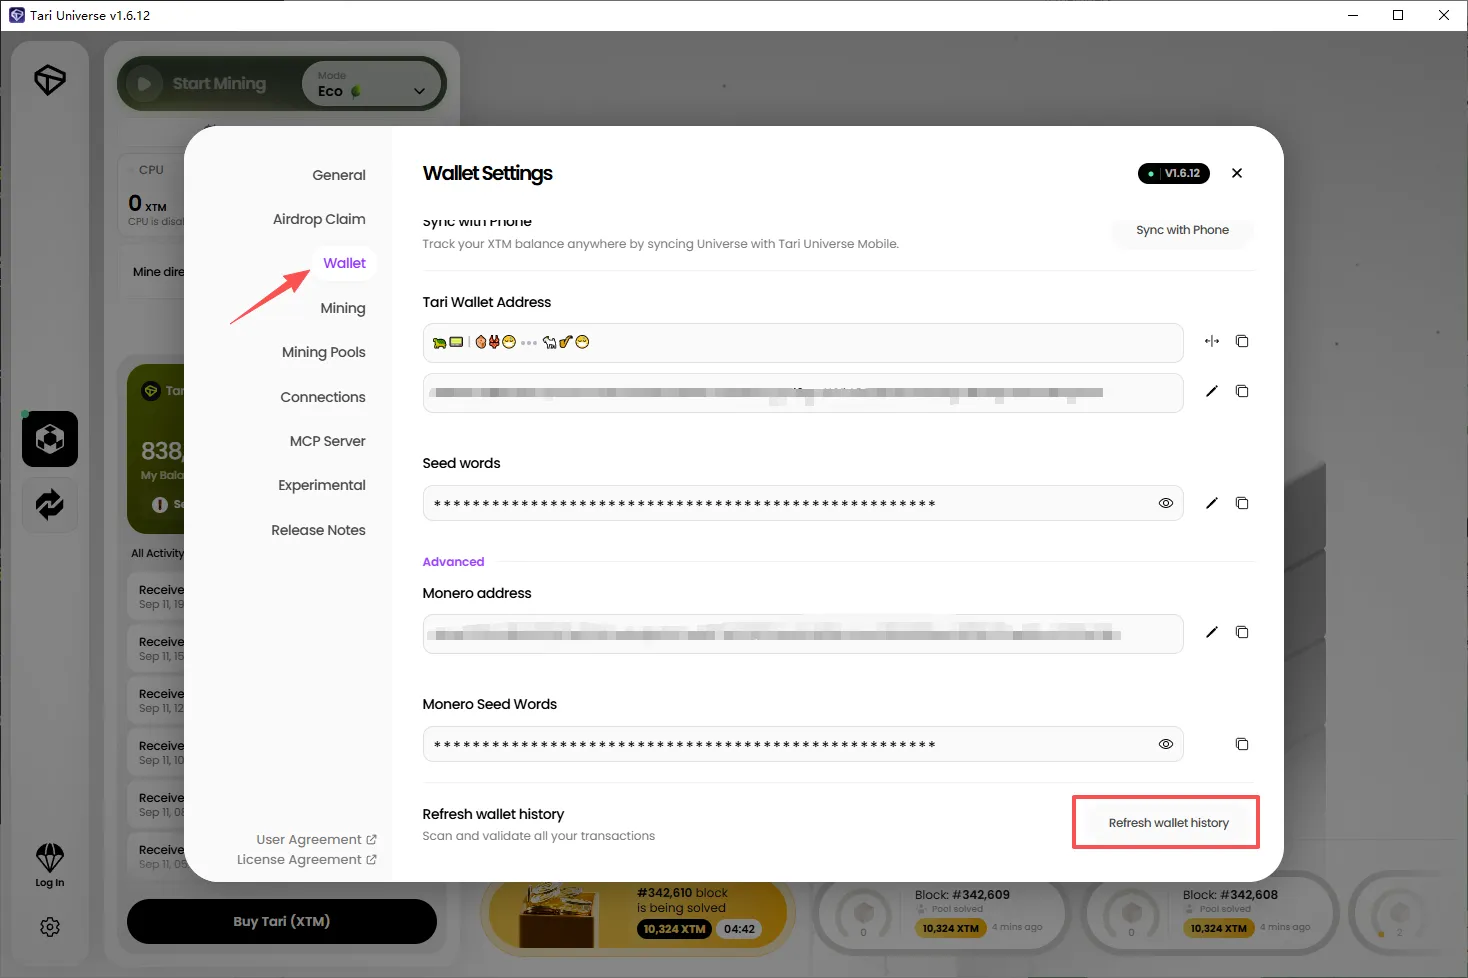The height and width of the screenshot is (978, 1468).
Task: Click the Monero address field
Action: (x=803, y=634)
